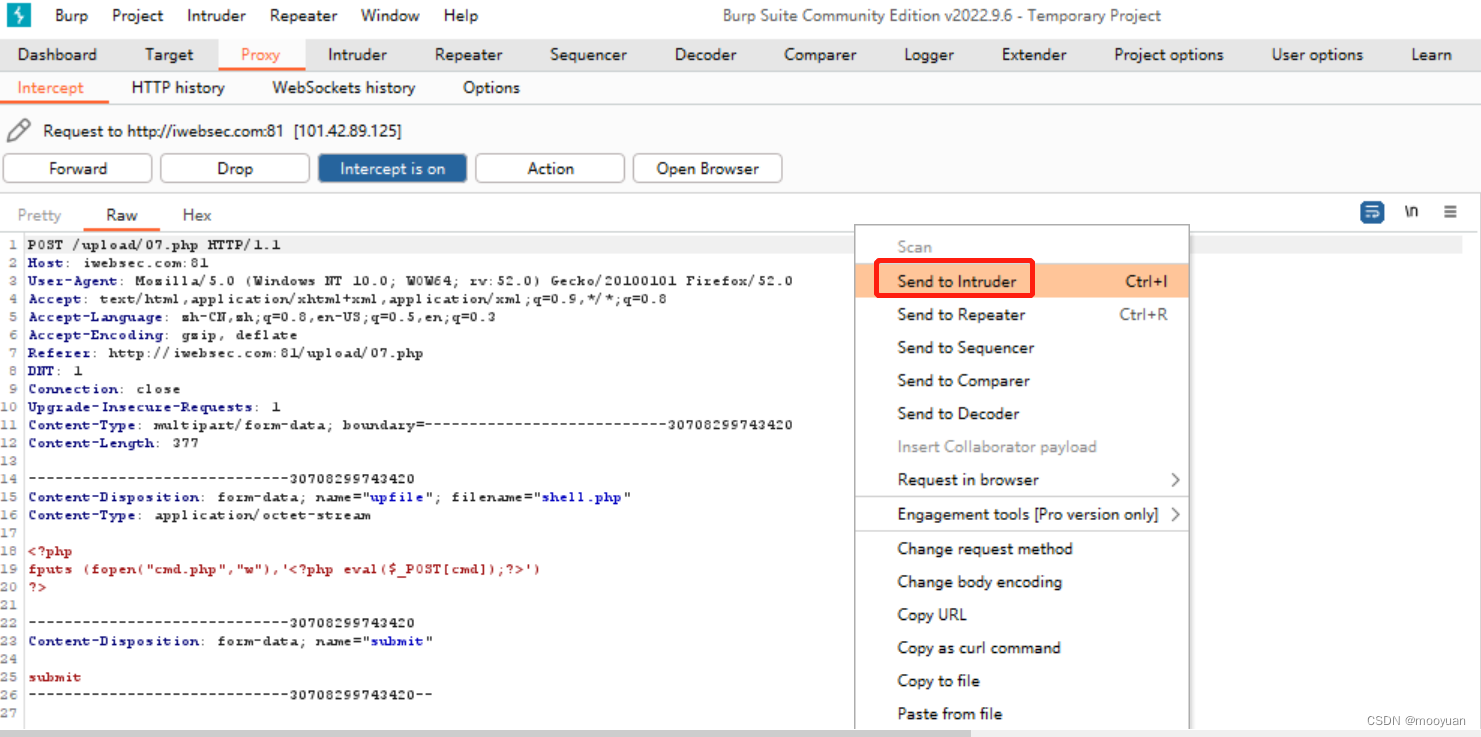Switch to the Sequencer tab
The image size is (1481, 737).
588,55
